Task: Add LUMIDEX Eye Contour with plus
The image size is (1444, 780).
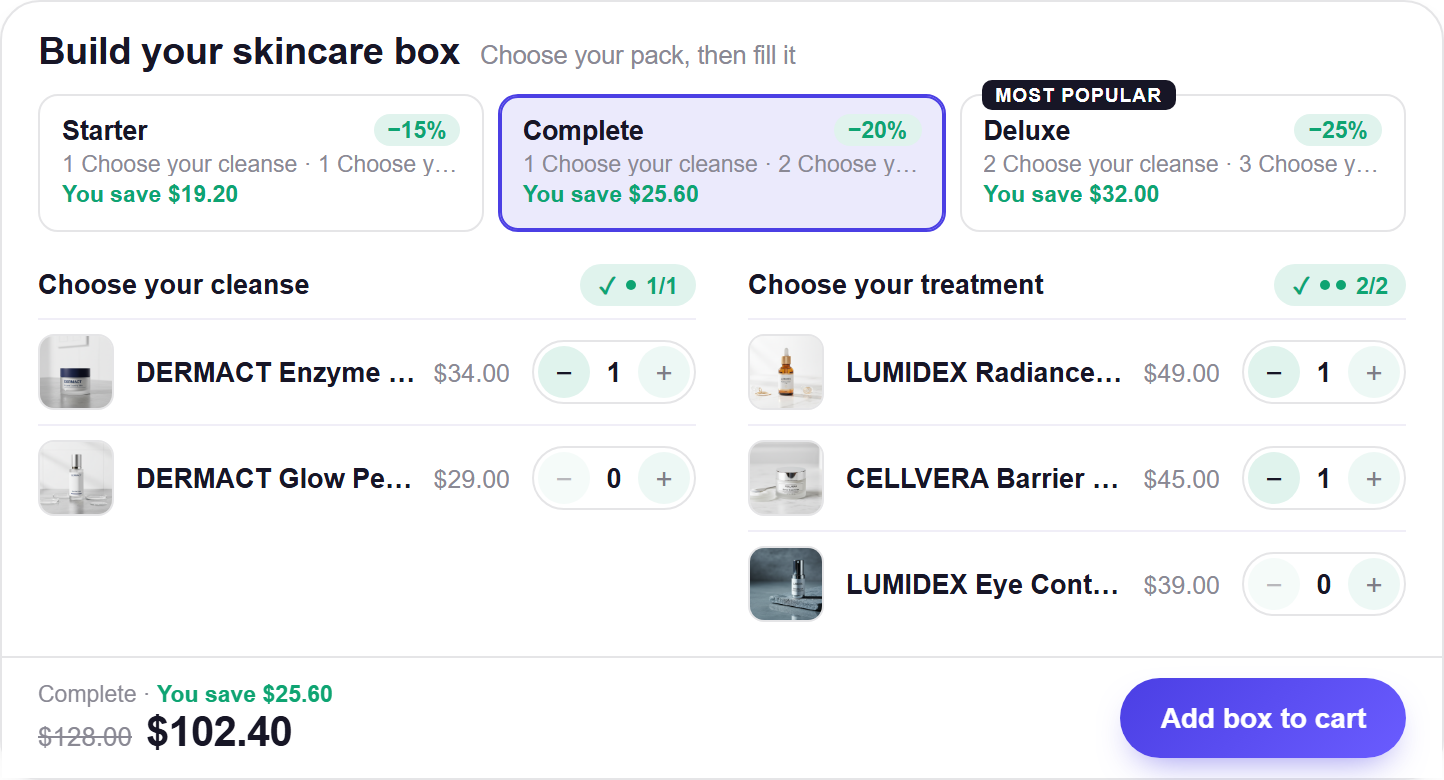Action: coord(1373,585)
